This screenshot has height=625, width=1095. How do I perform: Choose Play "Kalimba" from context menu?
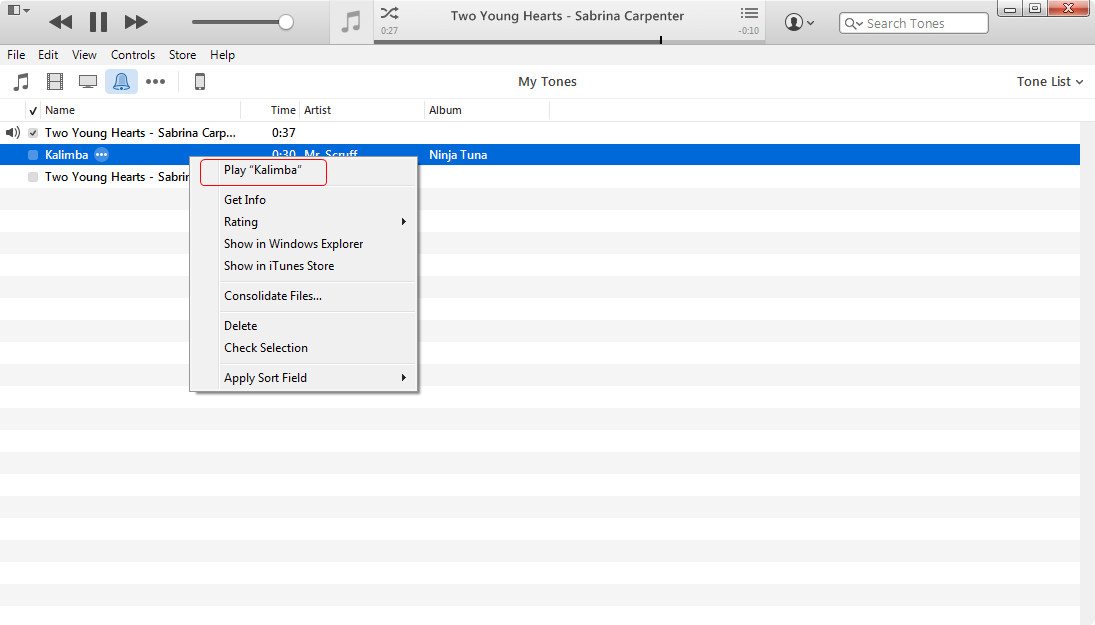click(263, 170)
